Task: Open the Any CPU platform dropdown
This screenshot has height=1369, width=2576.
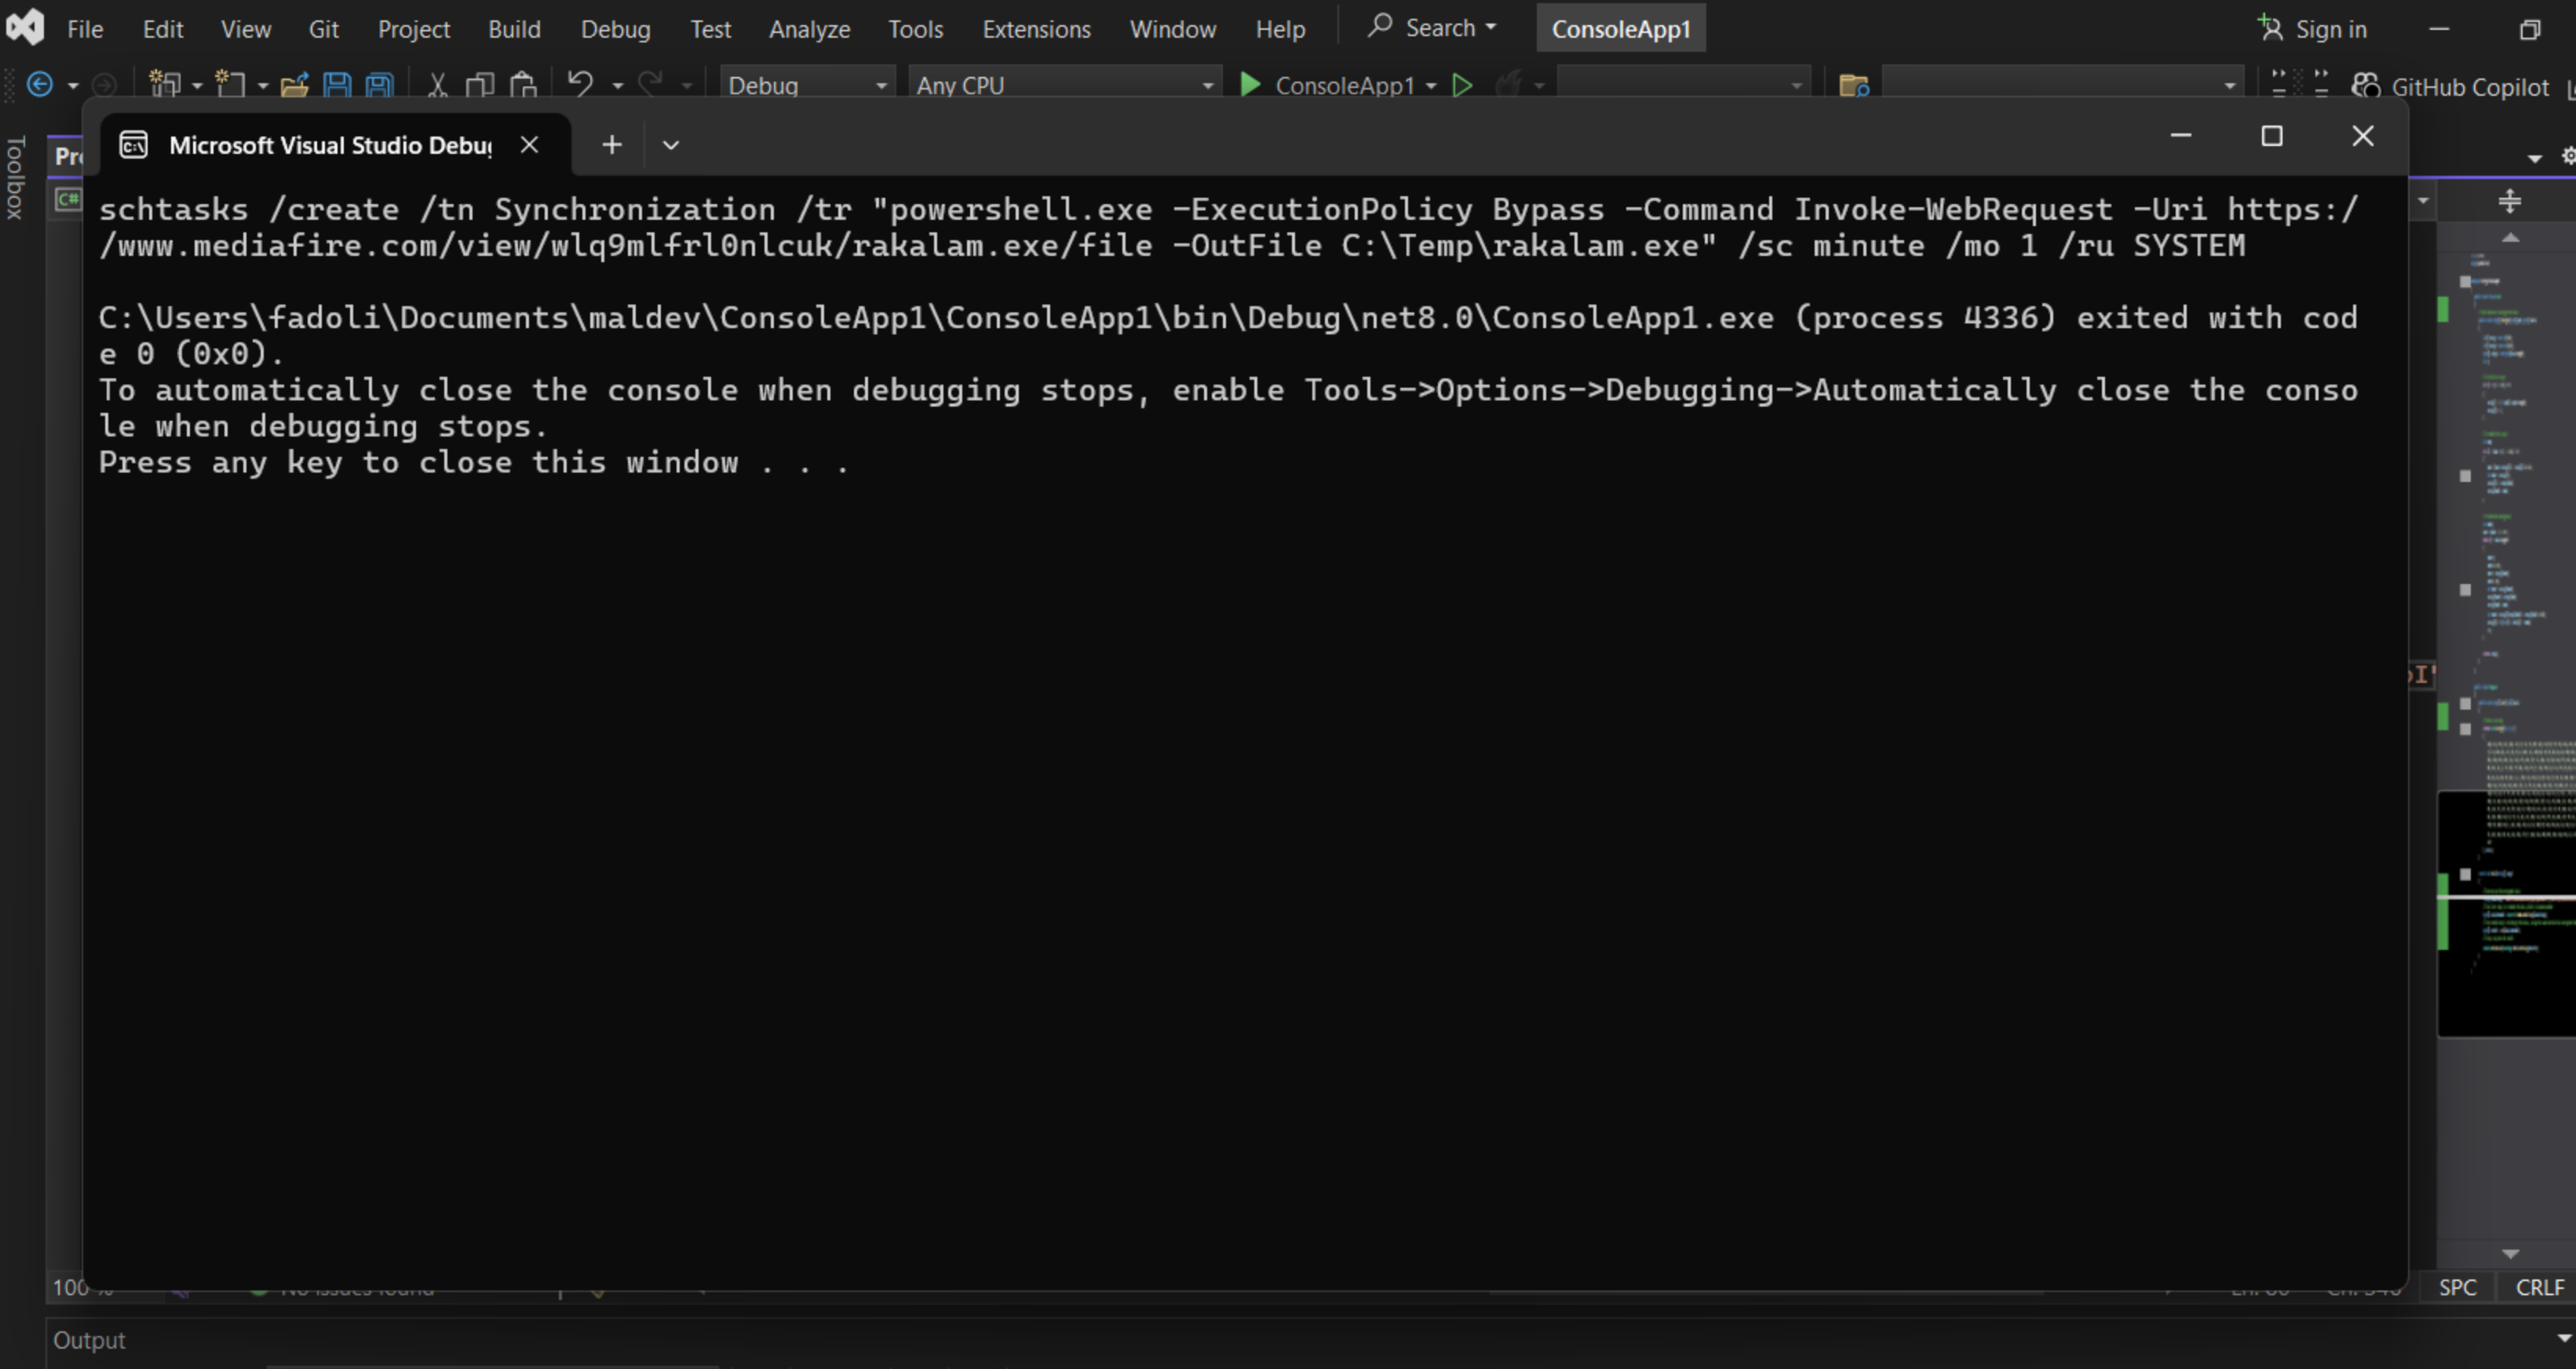Action: pyautogui.click(x=1065, y=85)
